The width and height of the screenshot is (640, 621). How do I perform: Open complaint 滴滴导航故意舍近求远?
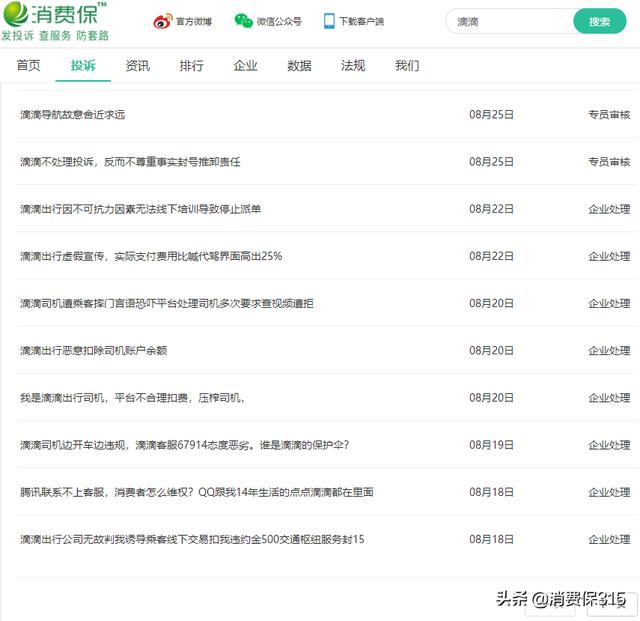click(73, 115)
